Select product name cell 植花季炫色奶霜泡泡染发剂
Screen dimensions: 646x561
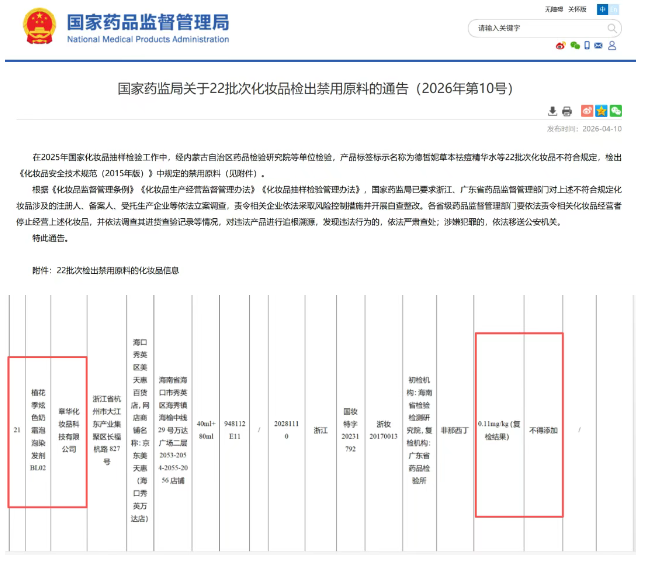pos(38,430)
